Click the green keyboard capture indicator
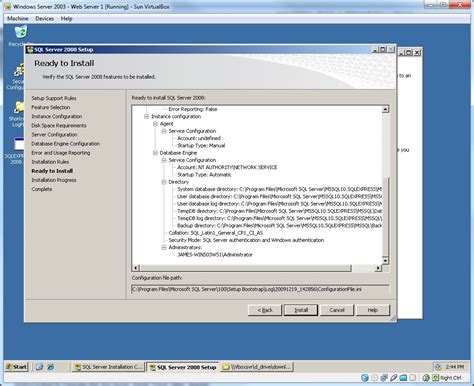Image resolution: width=474 pixels, height=386 pixels. [435, 378]
